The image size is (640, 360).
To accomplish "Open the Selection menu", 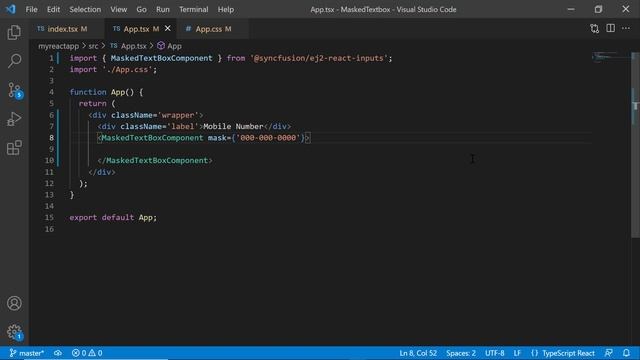I will point(85,9).
